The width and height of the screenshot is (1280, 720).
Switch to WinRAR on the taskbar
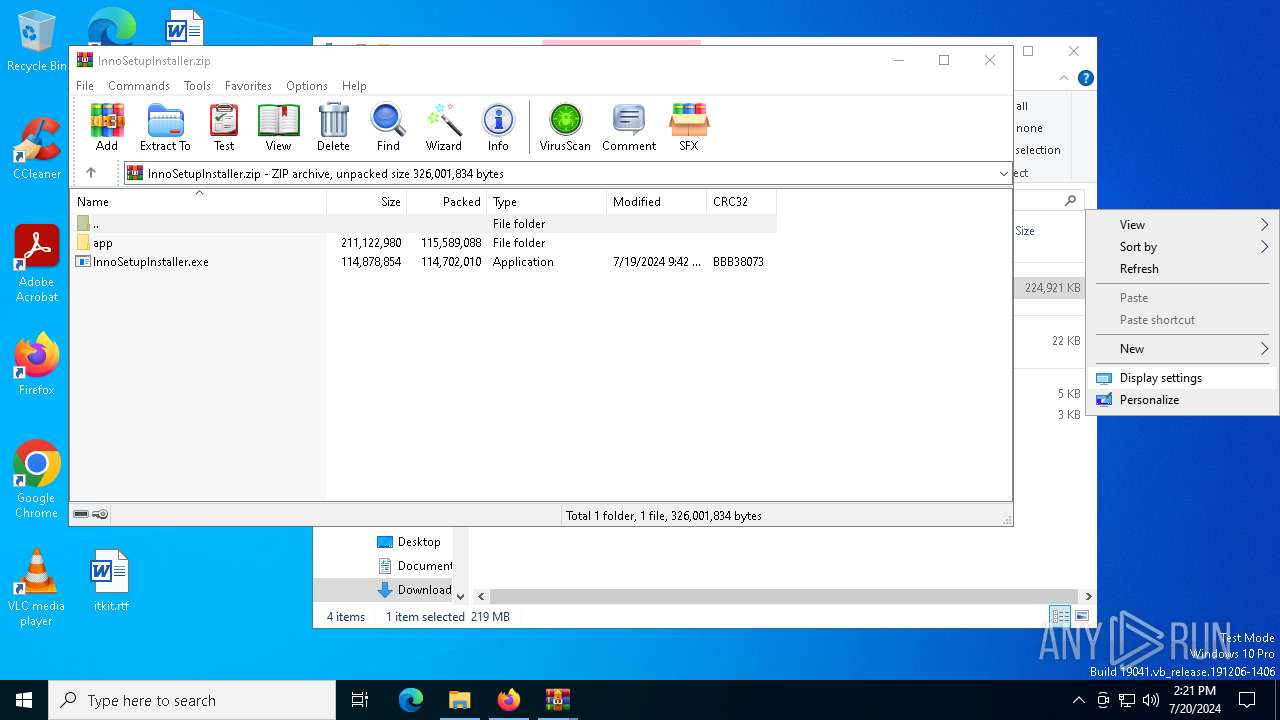pyautogui.click(x=557, y=700)
